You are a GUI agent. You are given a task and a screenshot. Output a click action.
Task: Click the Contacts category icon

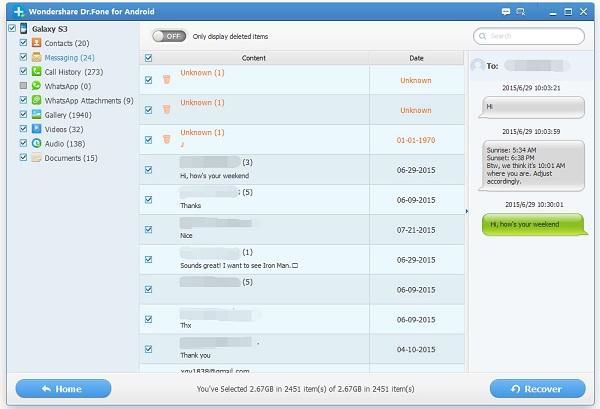[x=36, y=42]
